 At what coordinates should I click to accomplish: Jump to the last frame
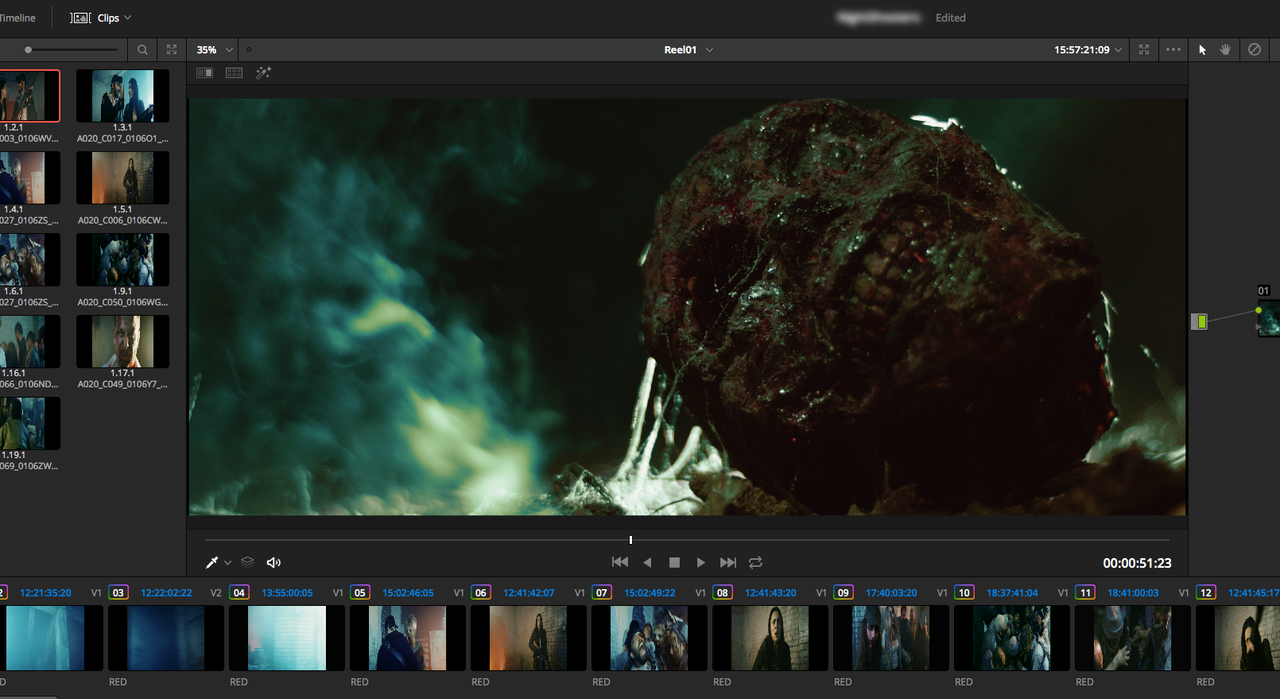[x=728, y=563]
